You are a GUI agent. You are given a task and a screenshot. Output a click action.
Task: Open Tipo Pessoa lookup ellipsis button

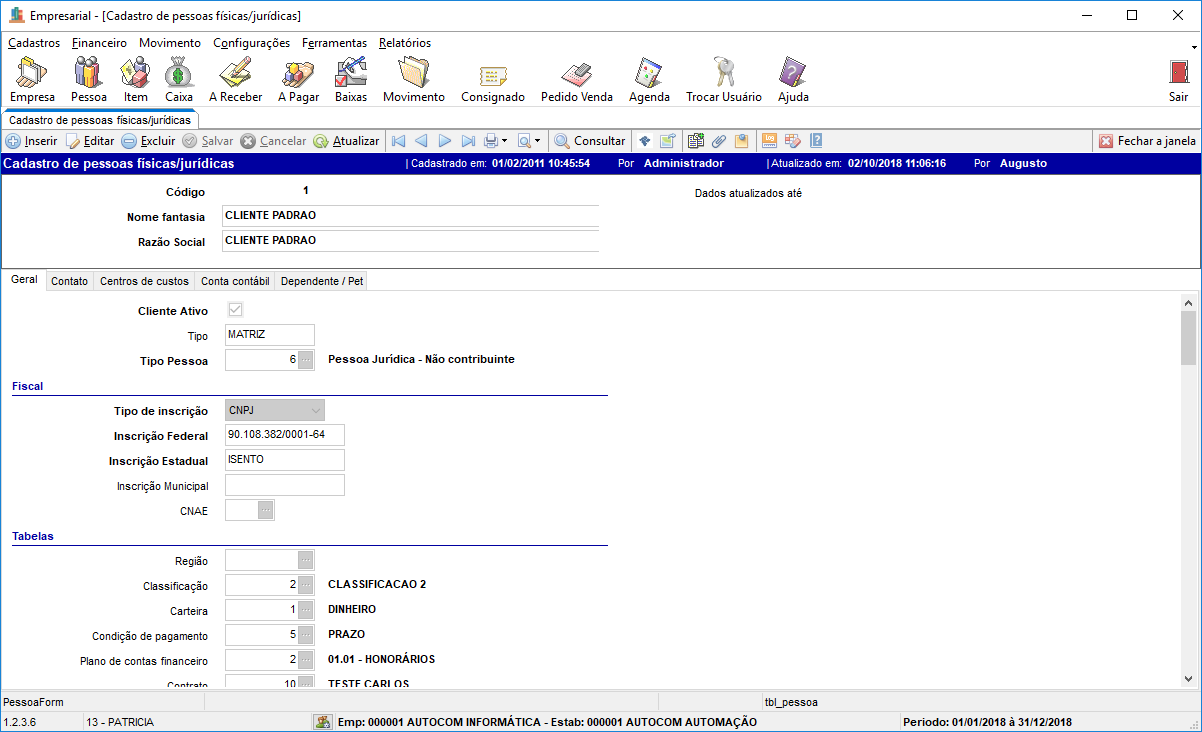[306, 359]
